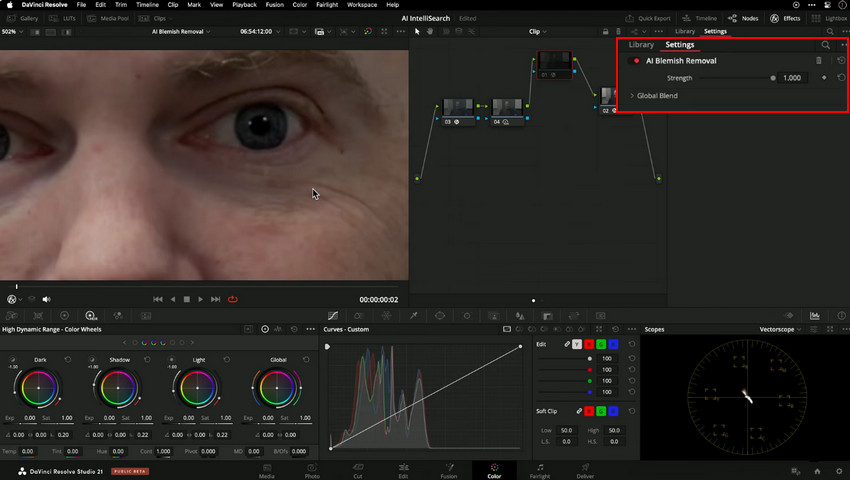
Task: Open the Qualifier eyedropper palette
Action: coord(414,316)
